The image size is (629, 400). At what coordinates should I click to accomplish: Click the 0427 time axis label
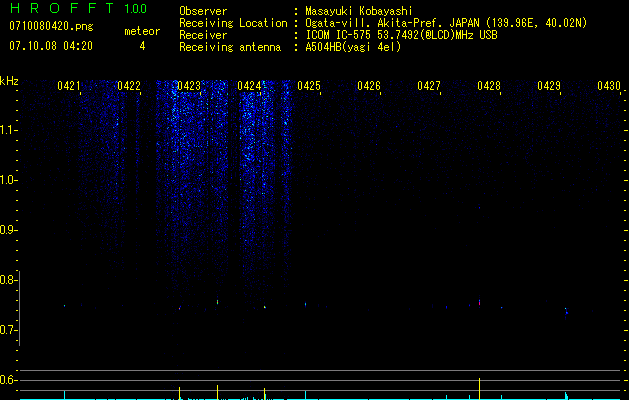429,86
